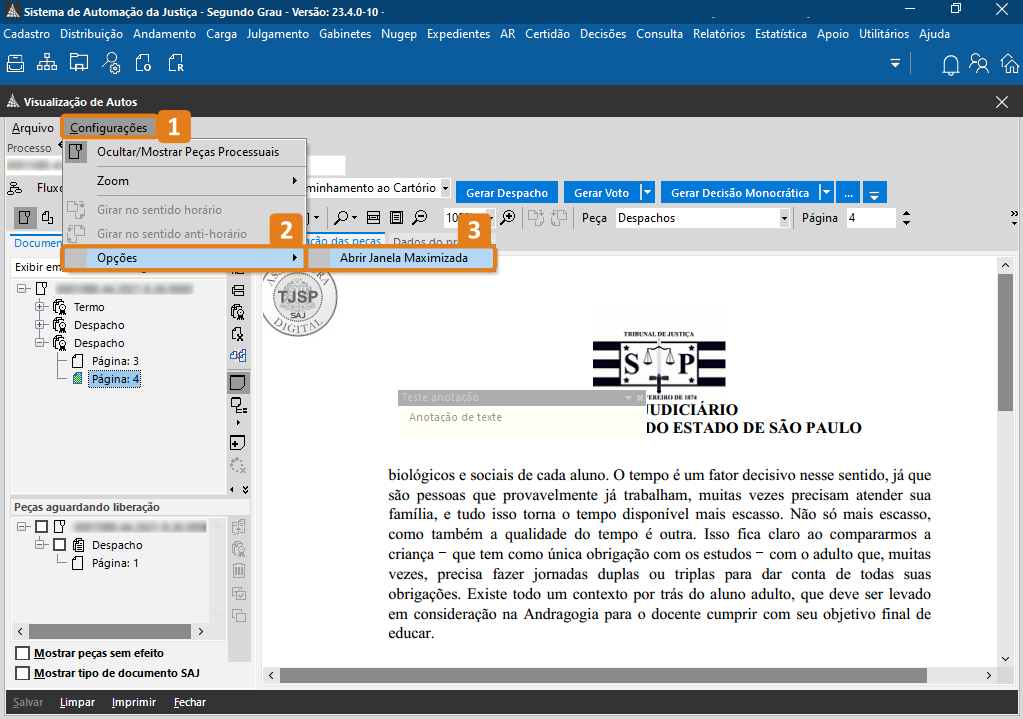The image size is (1023, 719).
Task: Click the zoom in magnifier icon
Action: 508,217
